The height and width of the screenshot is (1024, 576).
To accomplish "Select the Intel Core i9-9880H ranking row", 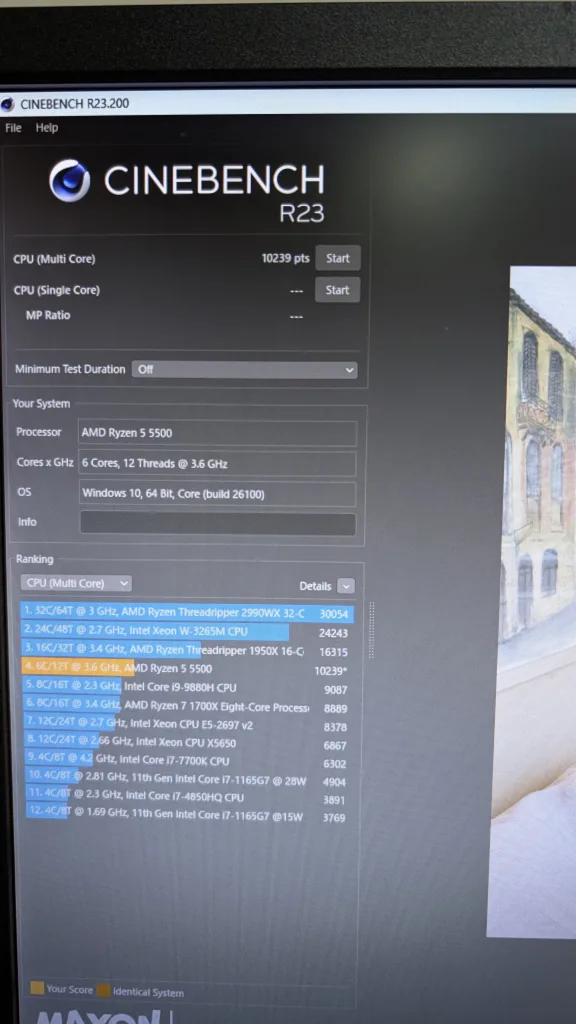I will pyautogui.click(x=187, y=688).
